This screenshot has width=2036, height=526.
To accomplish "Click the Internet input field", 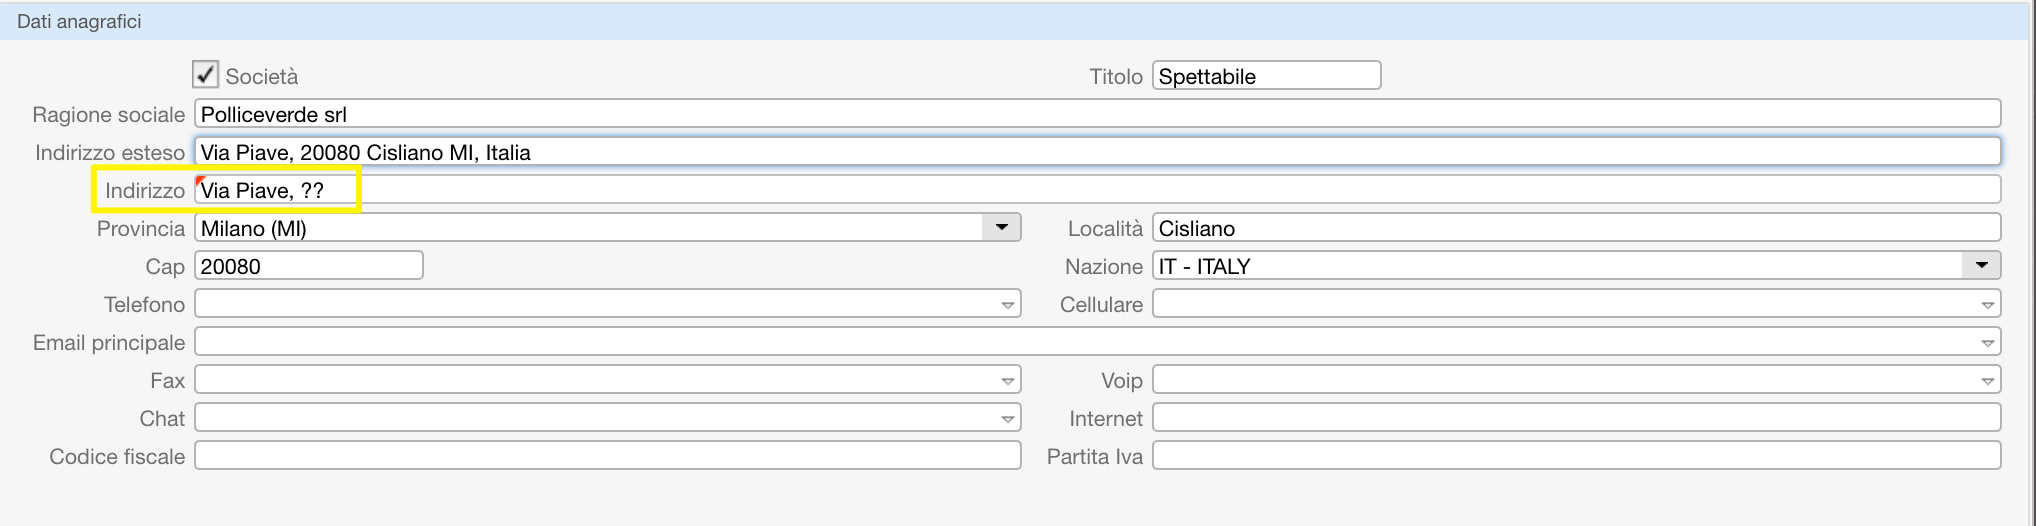I will (1576, 418).
